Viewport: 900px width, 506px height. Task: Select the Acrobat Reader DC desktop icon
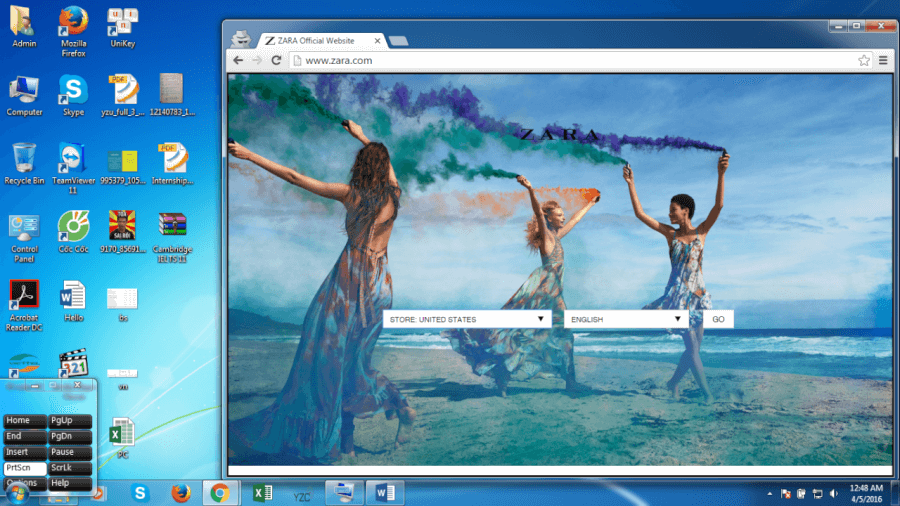tap(24, 296)
